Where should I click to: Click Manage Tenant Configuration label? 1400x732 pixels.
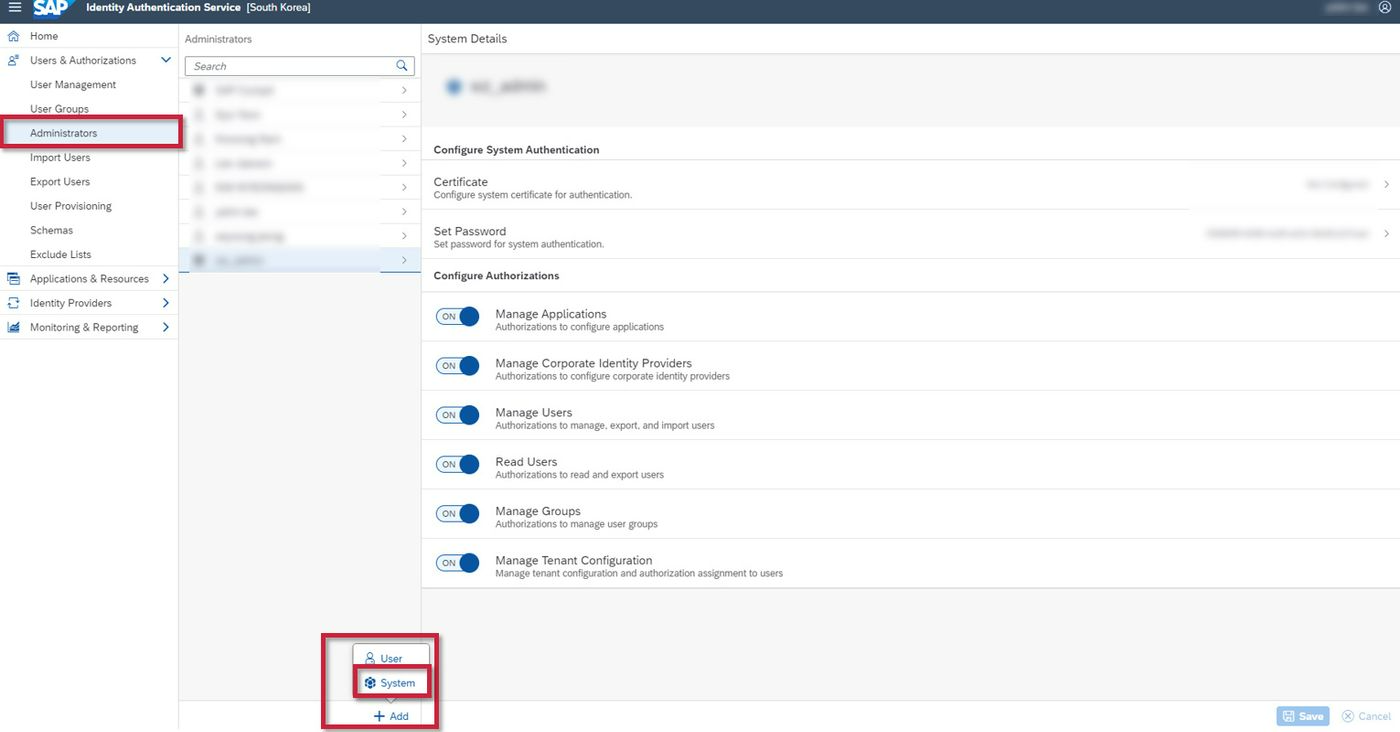574,561
